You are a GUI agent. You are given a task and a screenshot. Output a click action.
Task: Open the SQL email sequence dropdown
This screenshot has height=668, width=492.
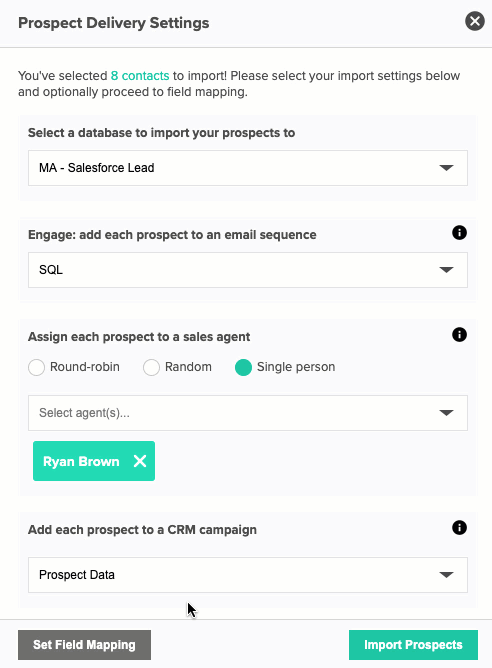click(248, 270)
